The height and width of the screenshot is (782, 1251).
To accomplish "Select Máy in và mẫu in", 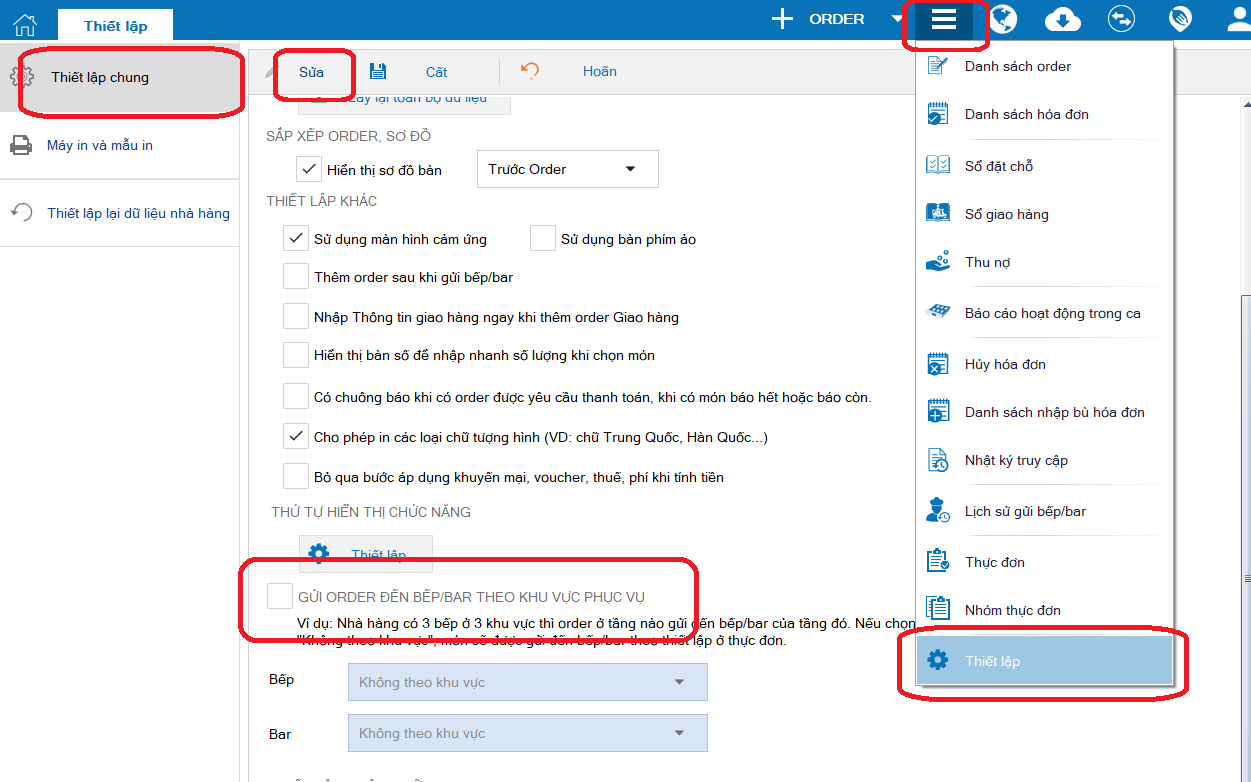I will point(120,145).
